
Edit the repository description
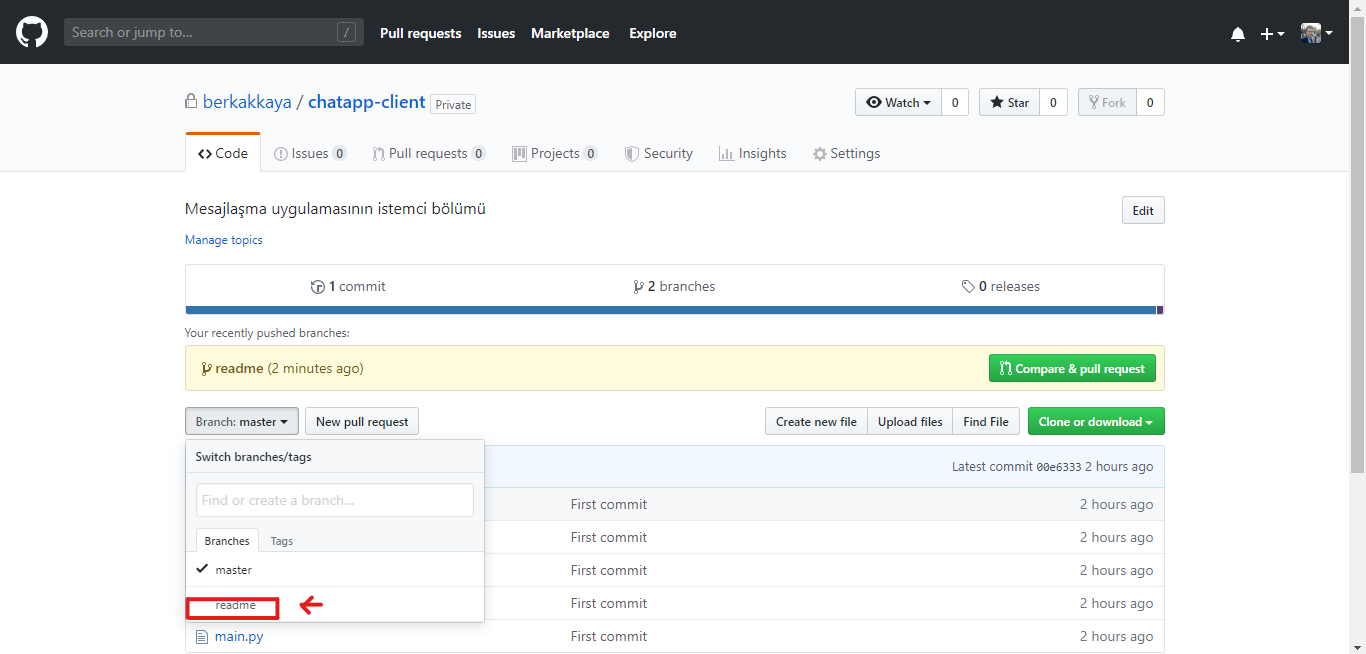(x=1143, y=210)
